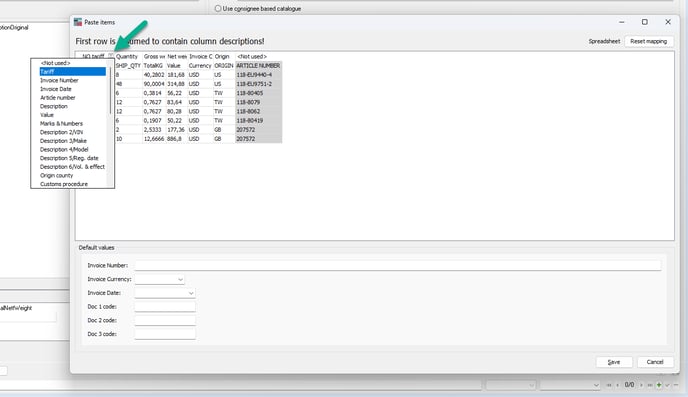
Task: Click cell 118-8079
Action: coord(258,102)
